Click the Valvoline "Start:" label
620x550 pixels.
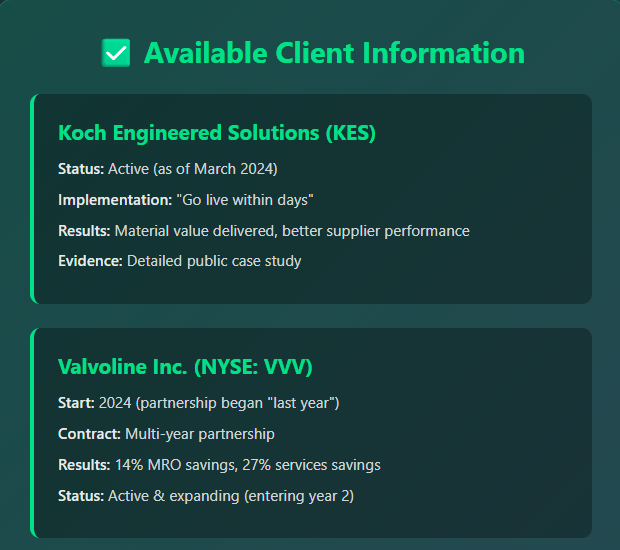(x=76, y=402)
